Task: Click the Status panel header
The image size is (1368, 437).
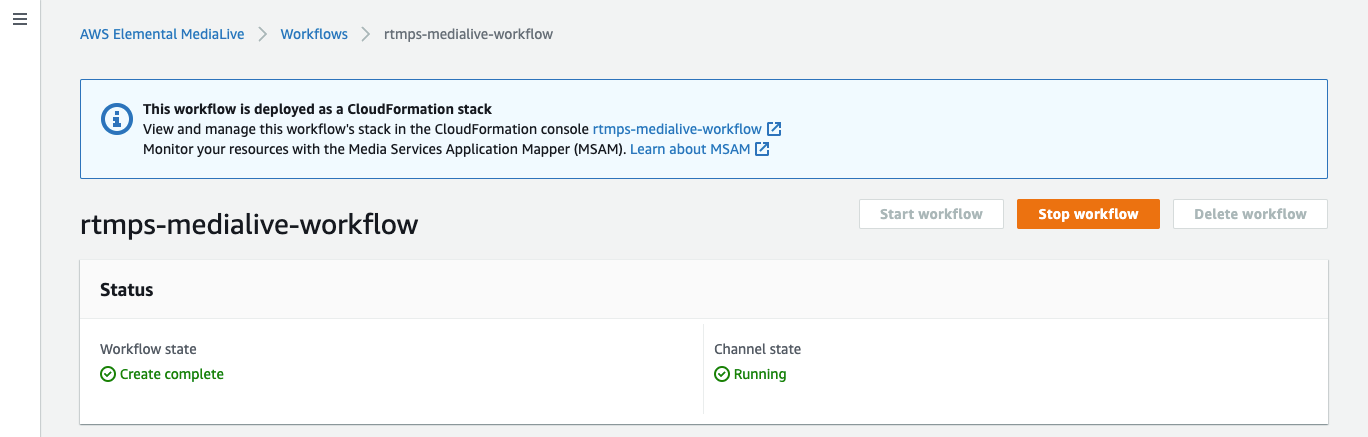Action: 704,290
